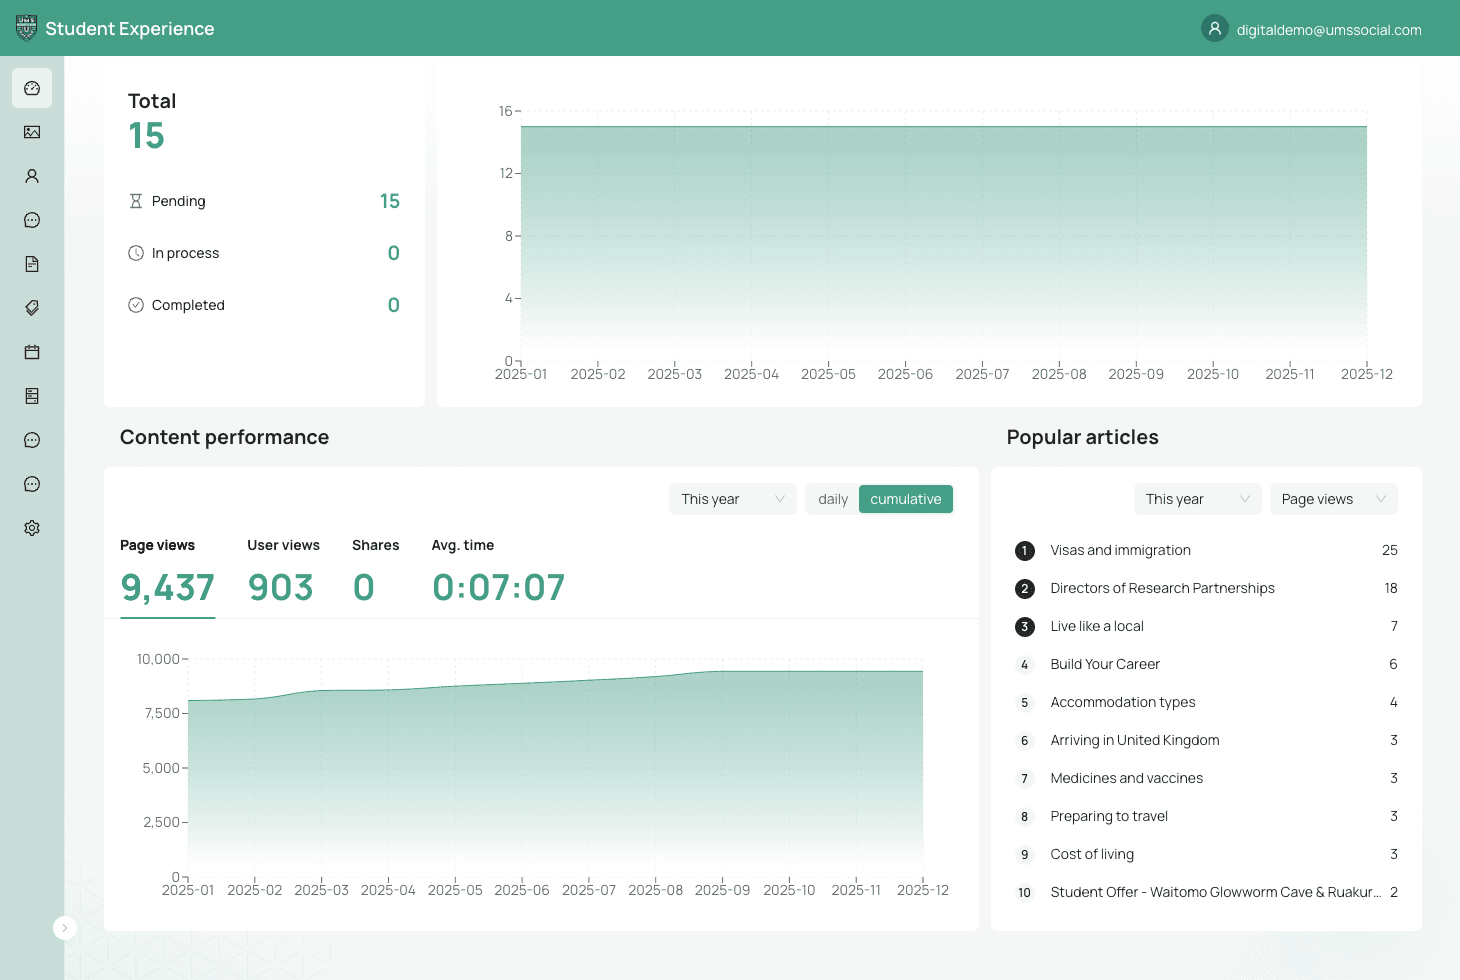The height and width of the screenshot is (980, 1460).
Task: Click the user profile sidebar icon
Action: point(32,176)
